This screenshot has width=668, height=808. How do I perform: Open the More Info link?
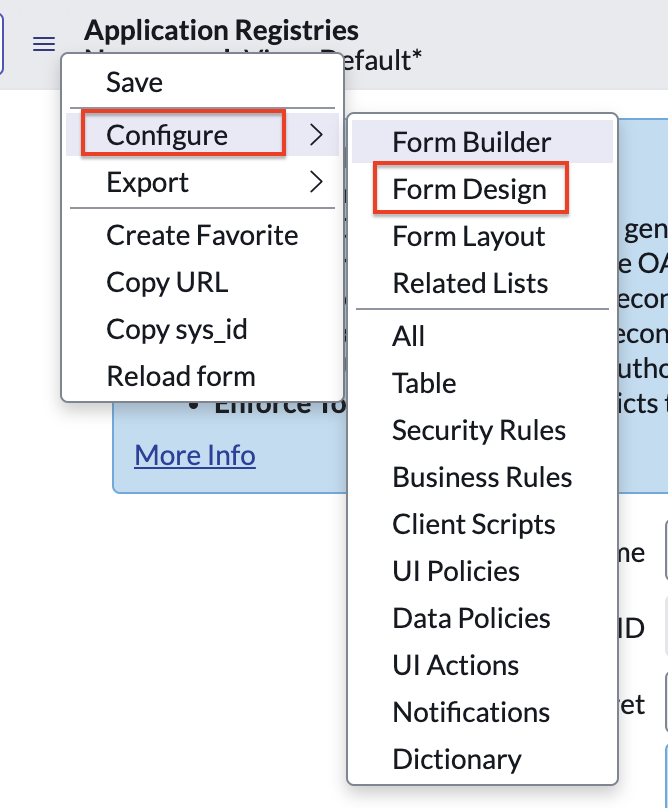(x=194, y=455)
